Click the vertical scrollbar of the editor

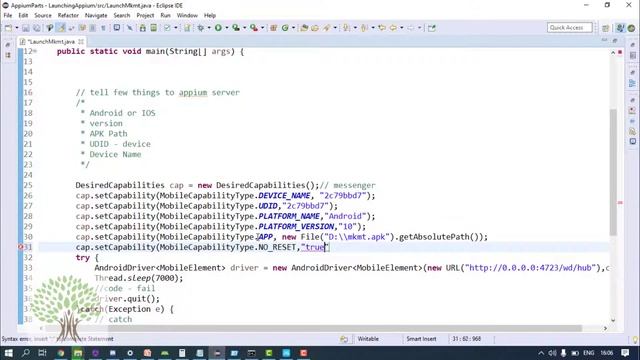click(x=613, y=171)
